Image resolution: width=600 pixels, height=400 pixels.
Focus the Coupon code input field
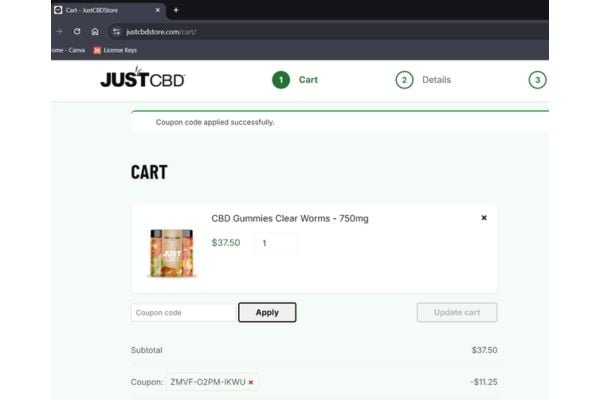tap(184, 312)
